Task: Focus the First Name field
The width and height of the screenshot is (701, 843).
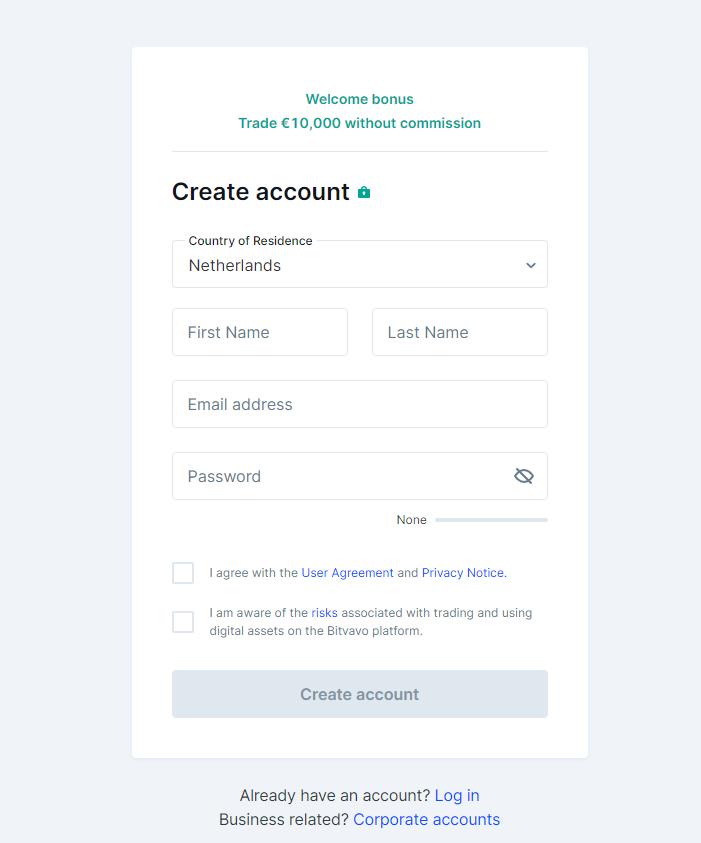Action: 260,332
